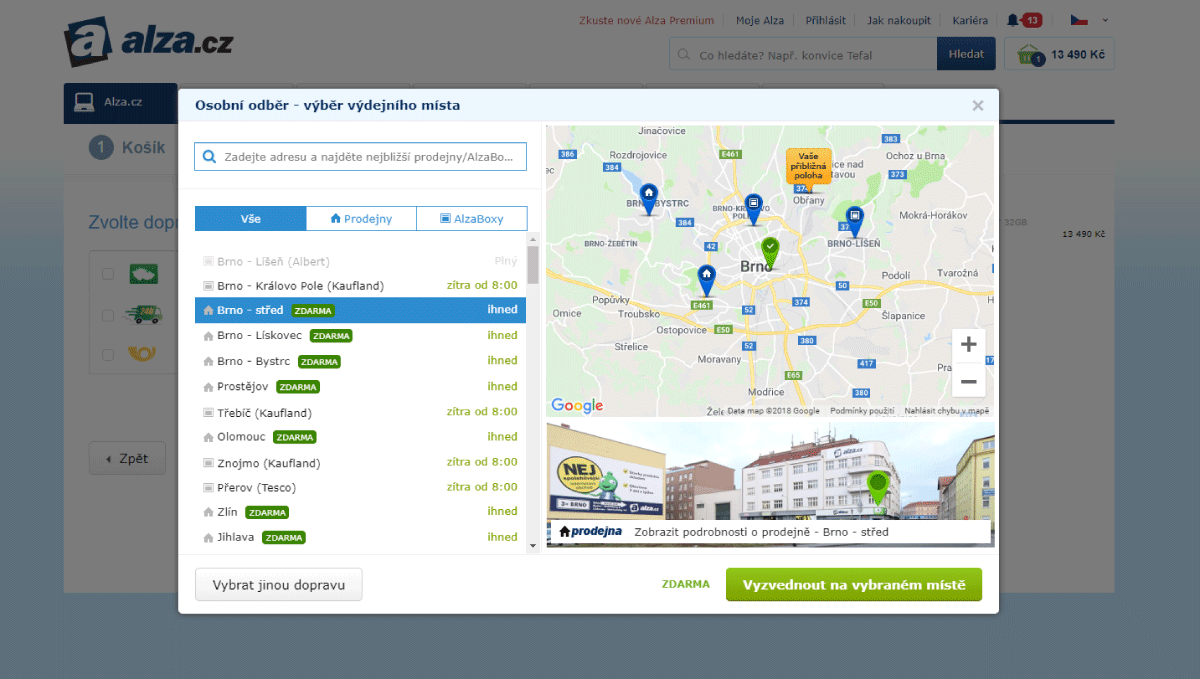Image resolution: width=1200 pixels, height=679 pixels.
Task: Click address search field in dialog
Action: (x=360, y=156)
